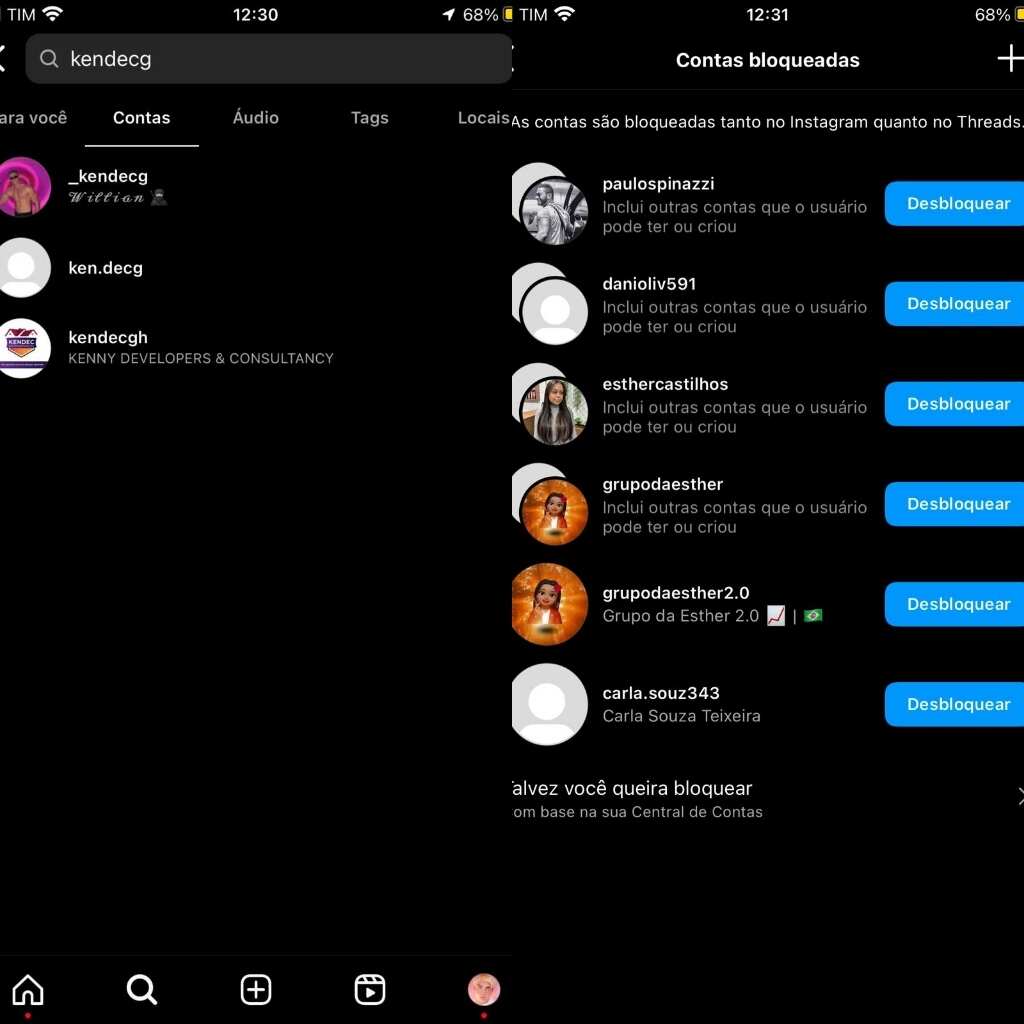The image size is (1024, 1024).
Task: Unblock paulospinazzi with Desbloquear button
Action: tap(957, 204)
